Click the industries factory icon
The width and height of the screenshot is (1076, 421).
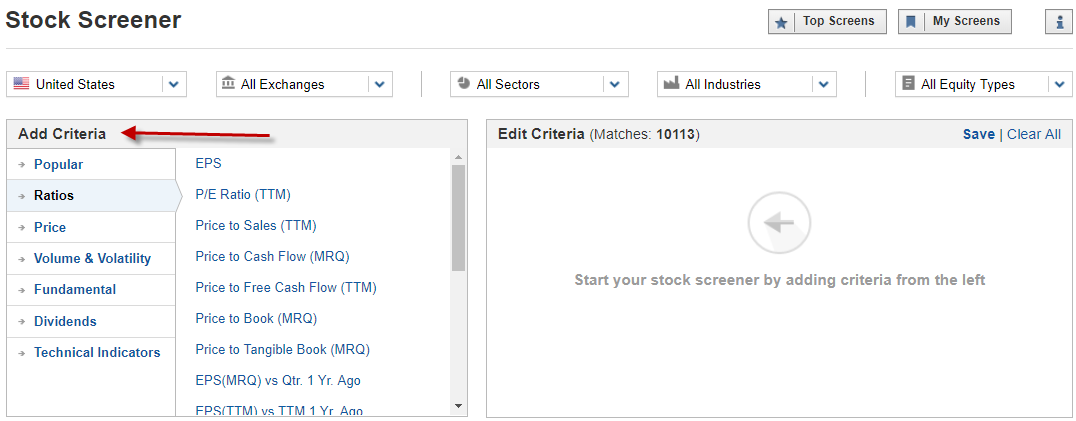(671, 84)
